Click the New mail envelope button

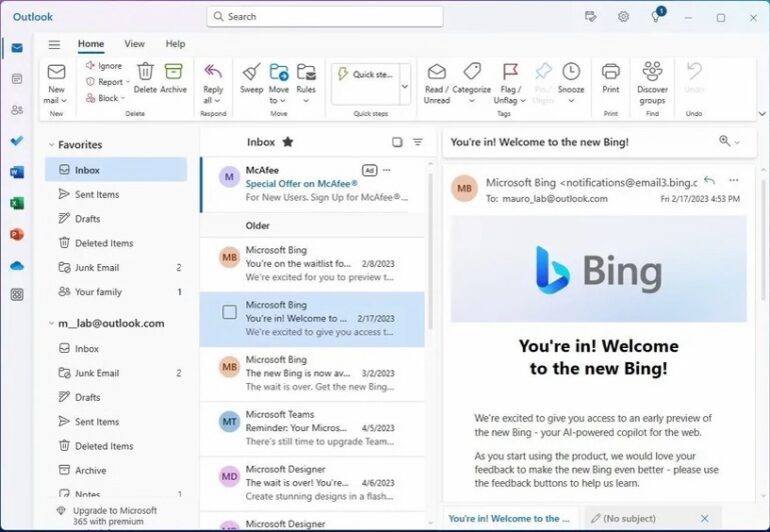(56, 72)
